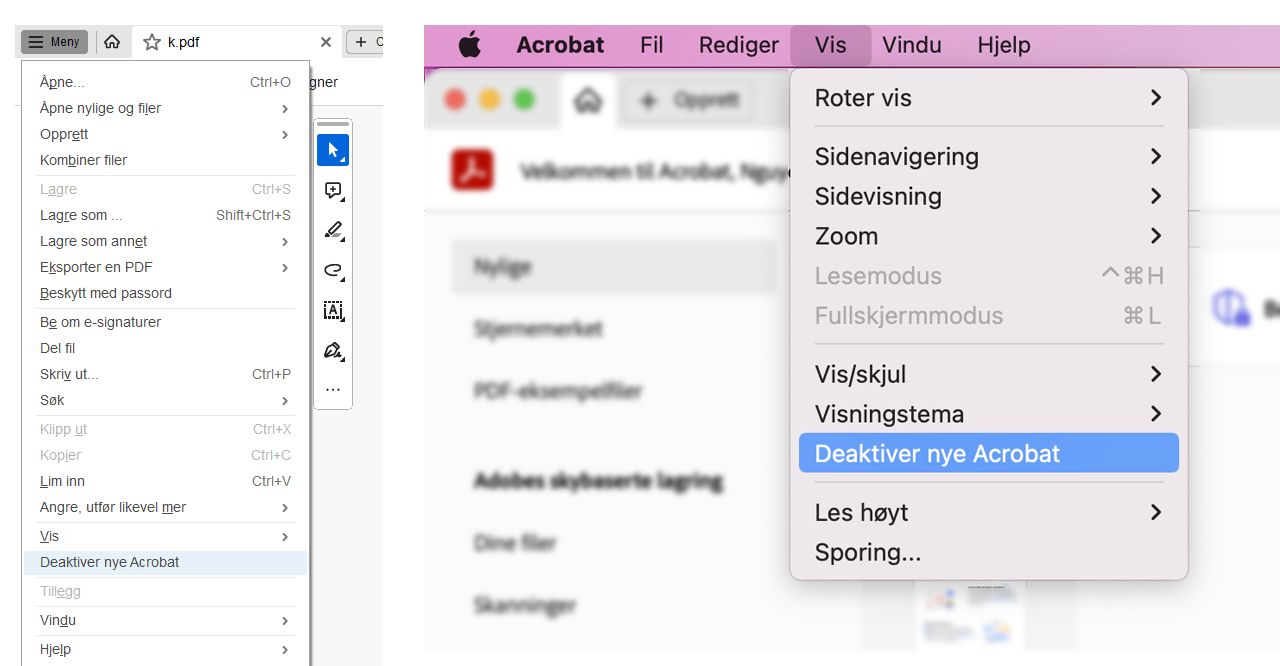The width and height of the screenshot is (1280, 666).
Task: Enable Deaktiver nye Acrobat in the Vis menu
Action: tap(988, 453)
